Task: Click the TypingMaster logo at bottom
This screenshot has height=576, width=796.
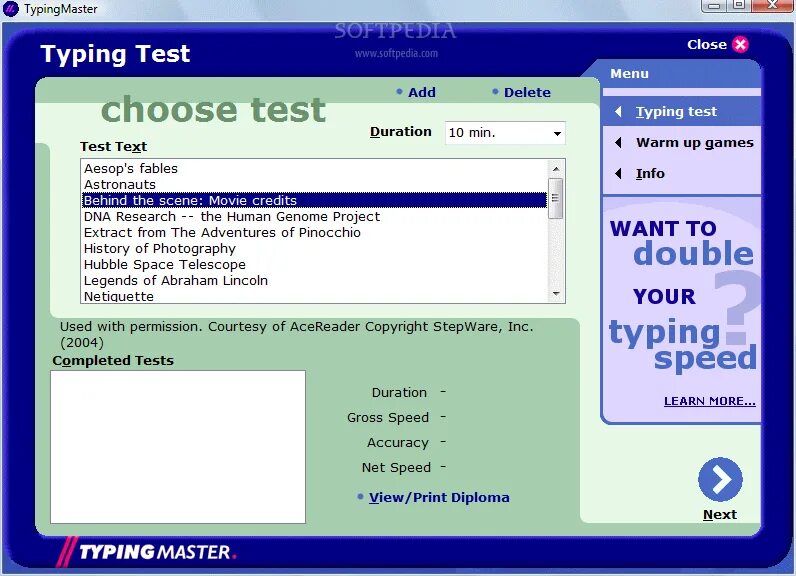Action: 146,551
